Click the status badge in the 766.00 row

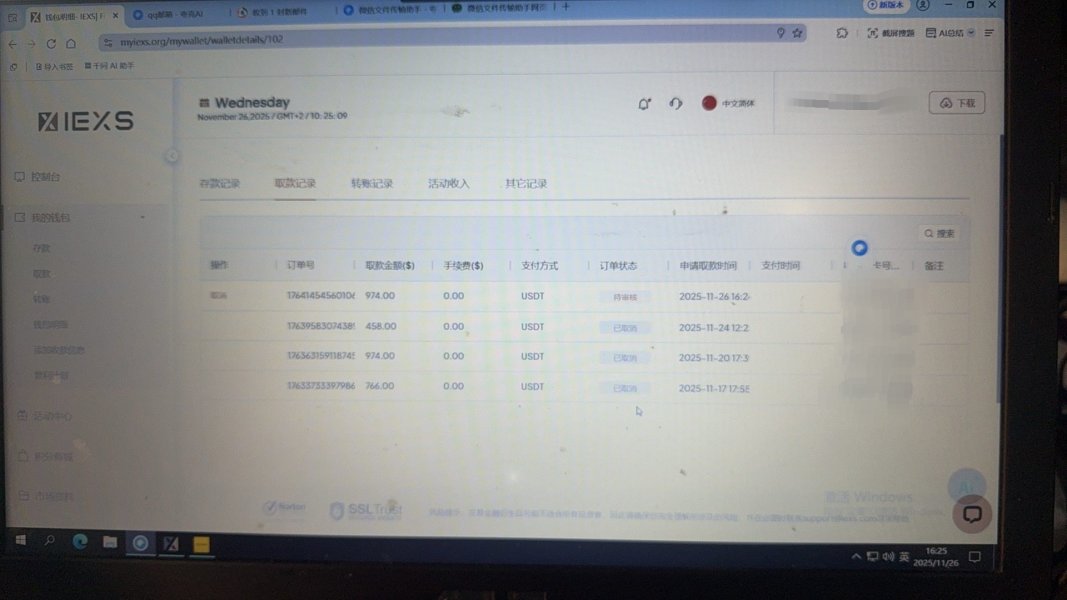click(625, 388)
